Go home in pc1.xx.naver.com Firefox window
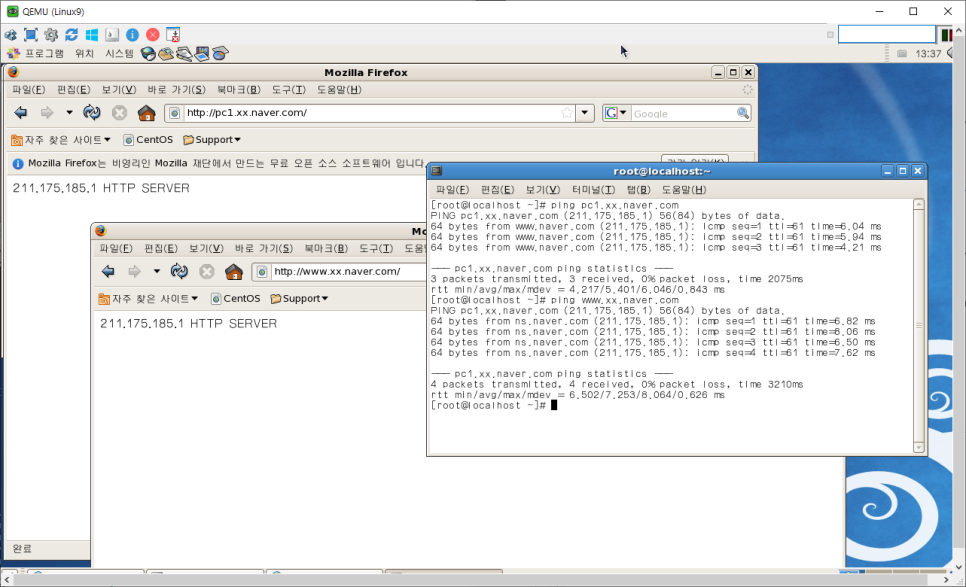This screenshot has width=966, height=587. [147, 113]
